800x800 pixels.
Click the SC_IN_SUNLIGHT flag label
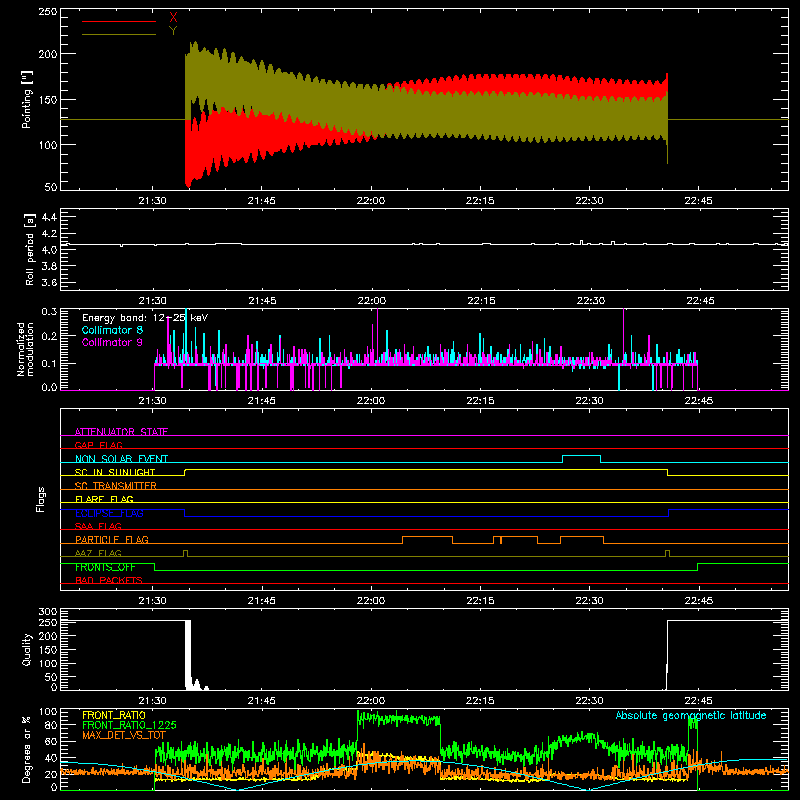115,472
